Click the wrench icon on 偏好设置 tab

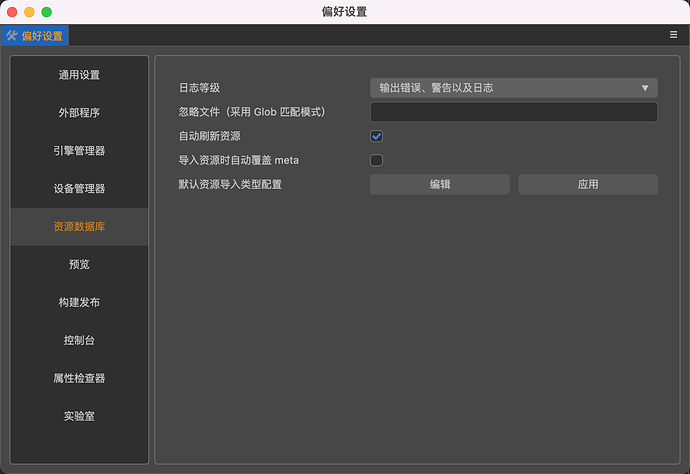click(11, 36)
